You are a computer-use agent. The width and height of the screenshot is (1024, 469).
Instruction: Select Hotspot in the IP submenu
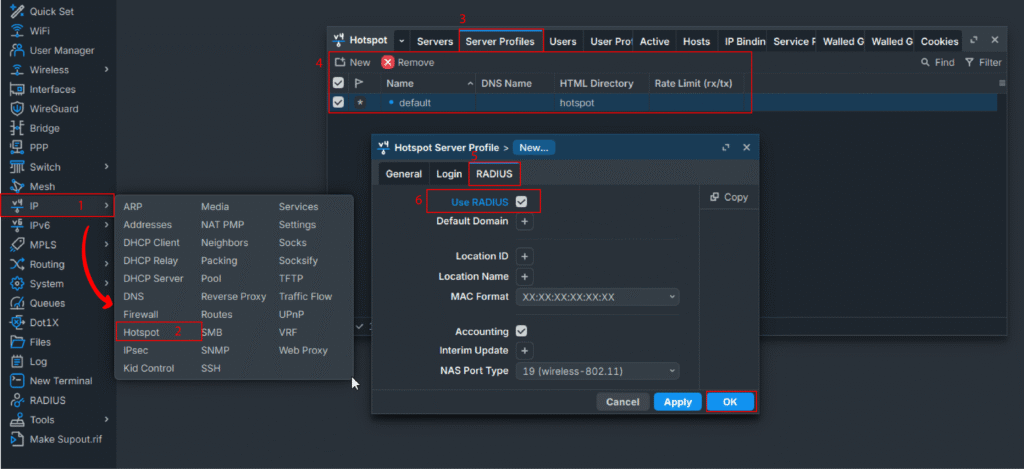click(141, 332)
